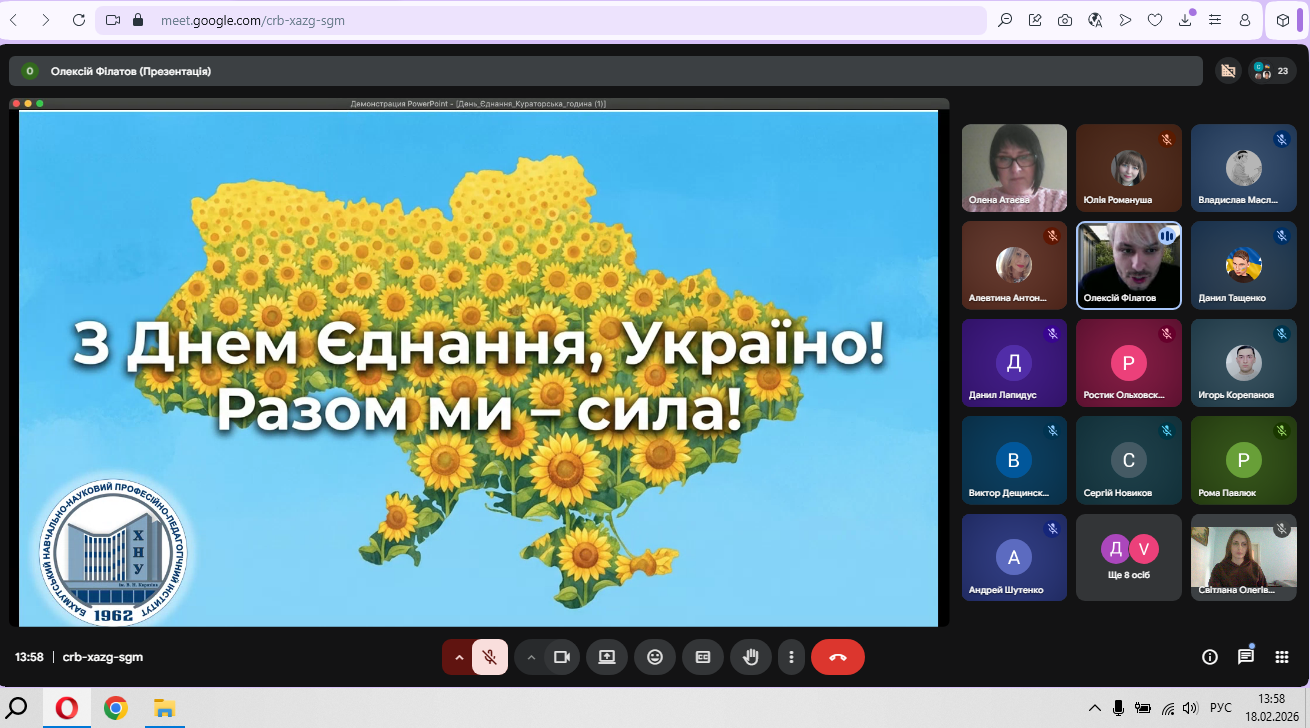Open the participants list showing 23
Image resolution: width=1310 pixels, height=728 pixels.
tap(1269, 71)
